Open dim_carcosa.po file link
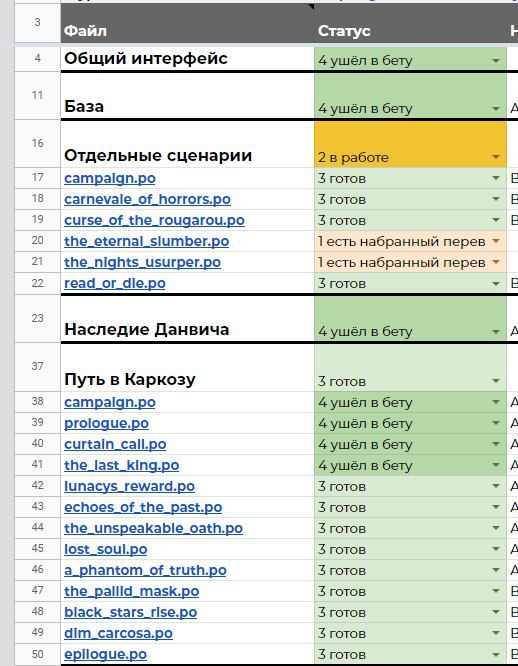The image size is (518, 666). pyautogui.click(x=118, y=633)
